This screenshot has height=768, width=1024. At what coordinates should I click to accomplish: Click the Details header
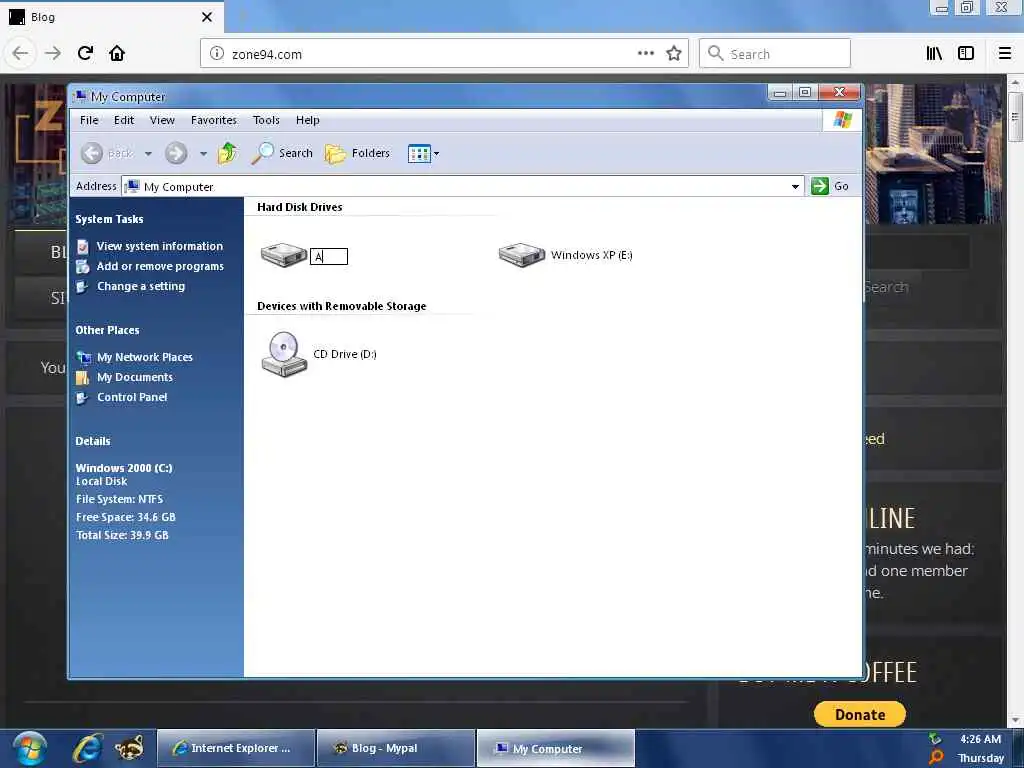pyautogui.click(x=93, y=441)
